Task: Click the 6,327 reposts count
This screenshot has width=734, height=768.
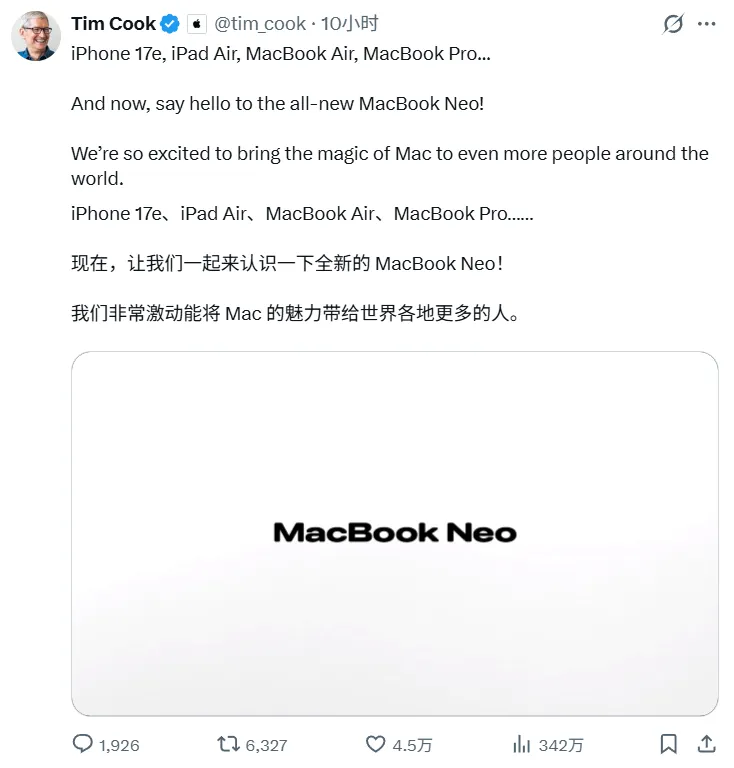Action: pyautogui.click(x=266, y=745)
